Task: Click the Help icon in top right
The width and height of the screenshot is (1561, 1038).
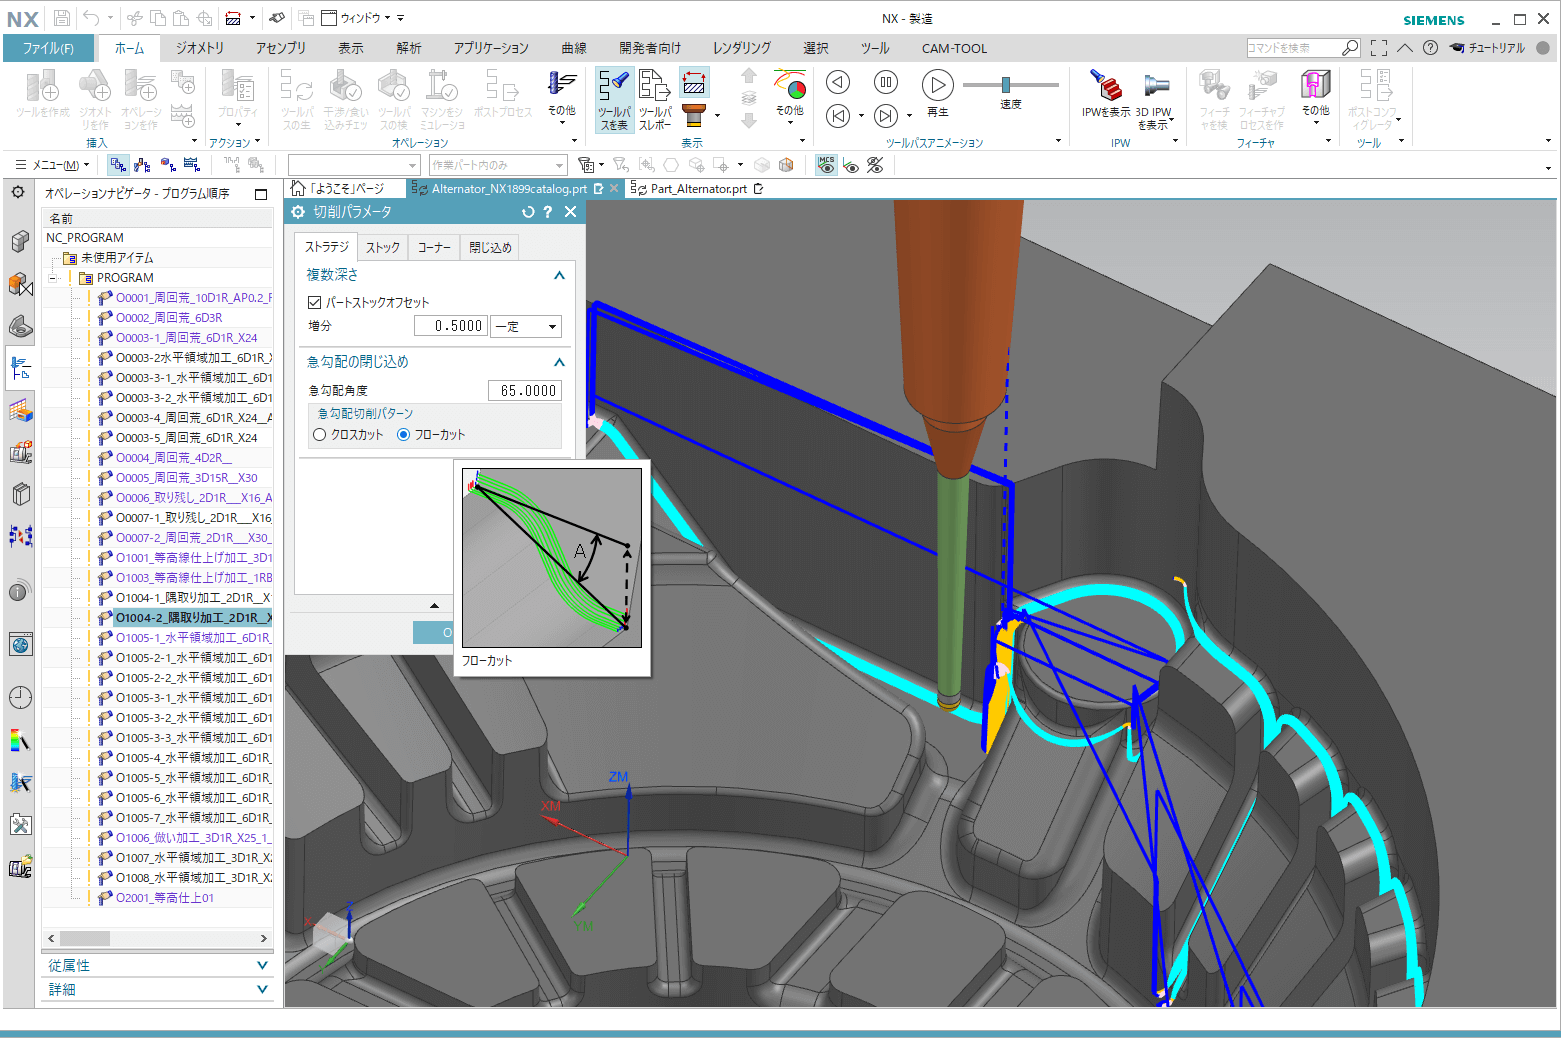Action: tap(1430, 48)
